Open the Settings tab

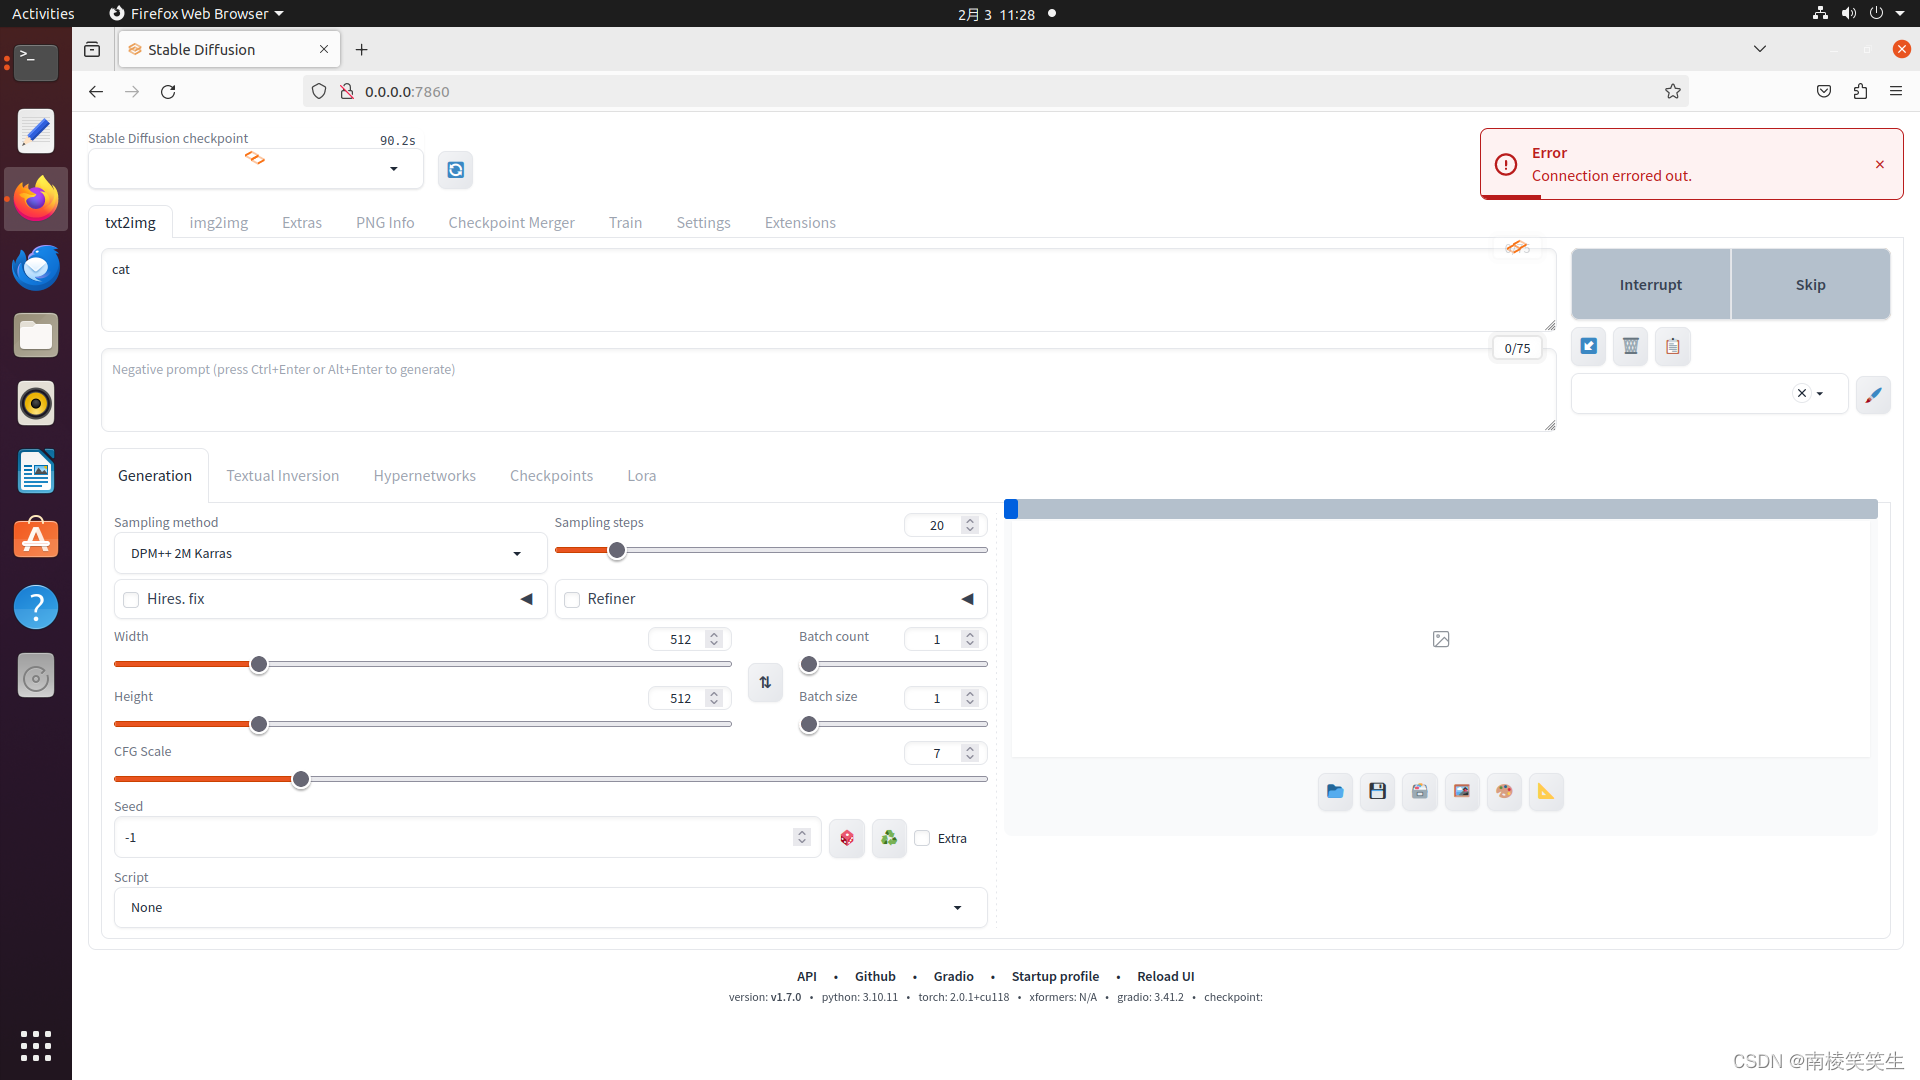703,222
